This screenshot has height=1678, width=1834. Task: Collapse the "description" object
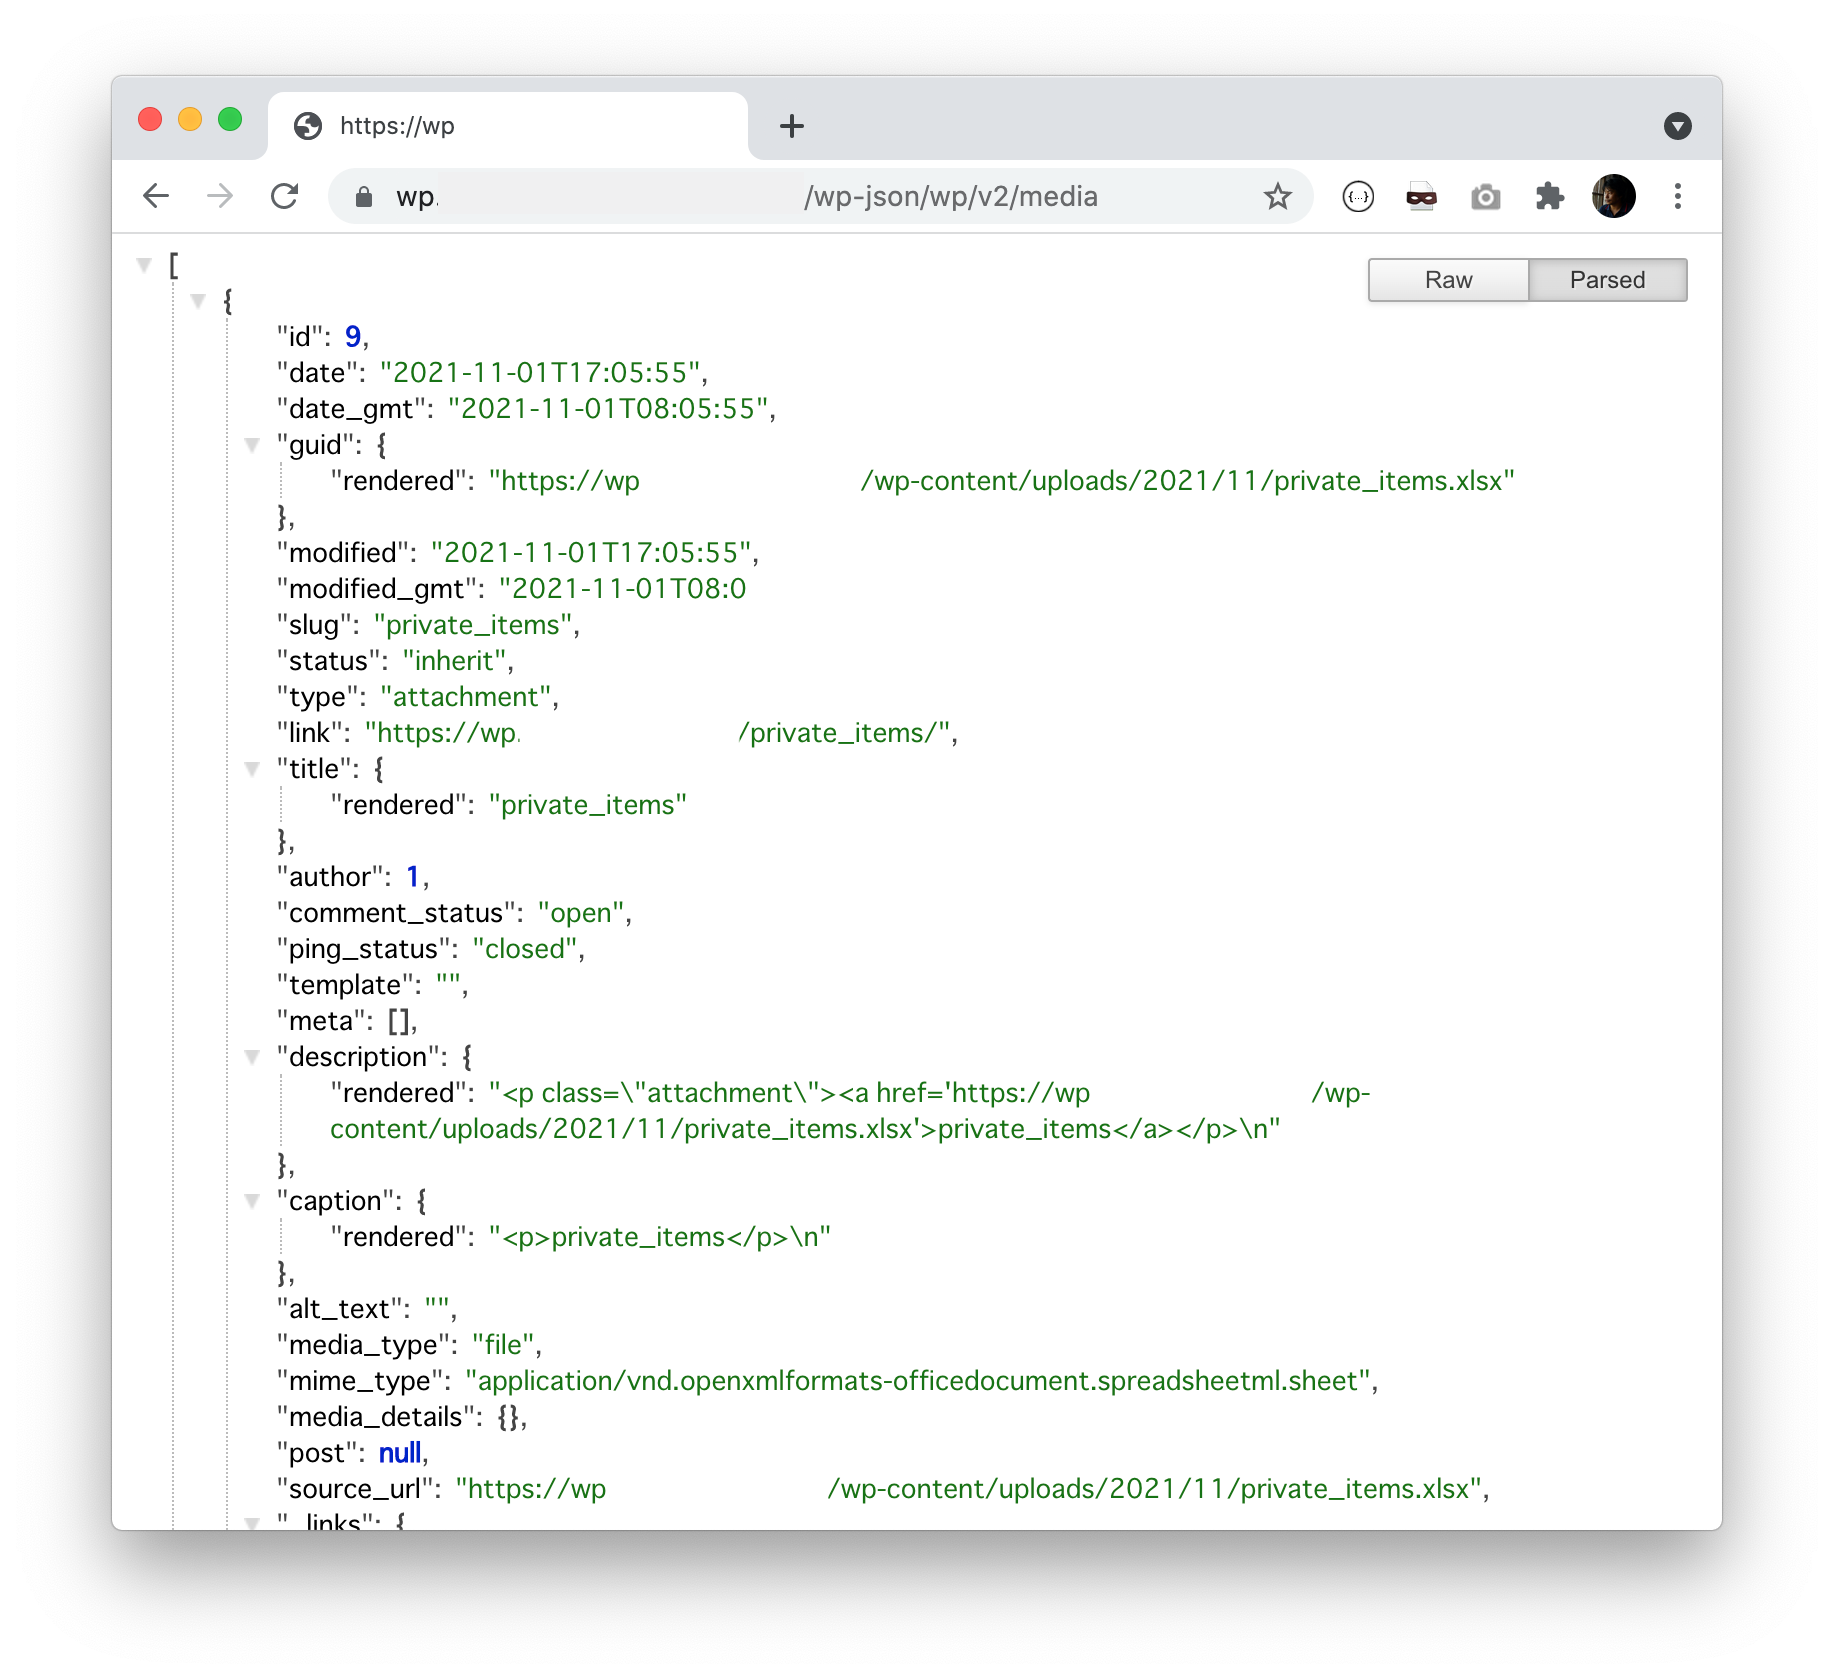[252, 1057]
